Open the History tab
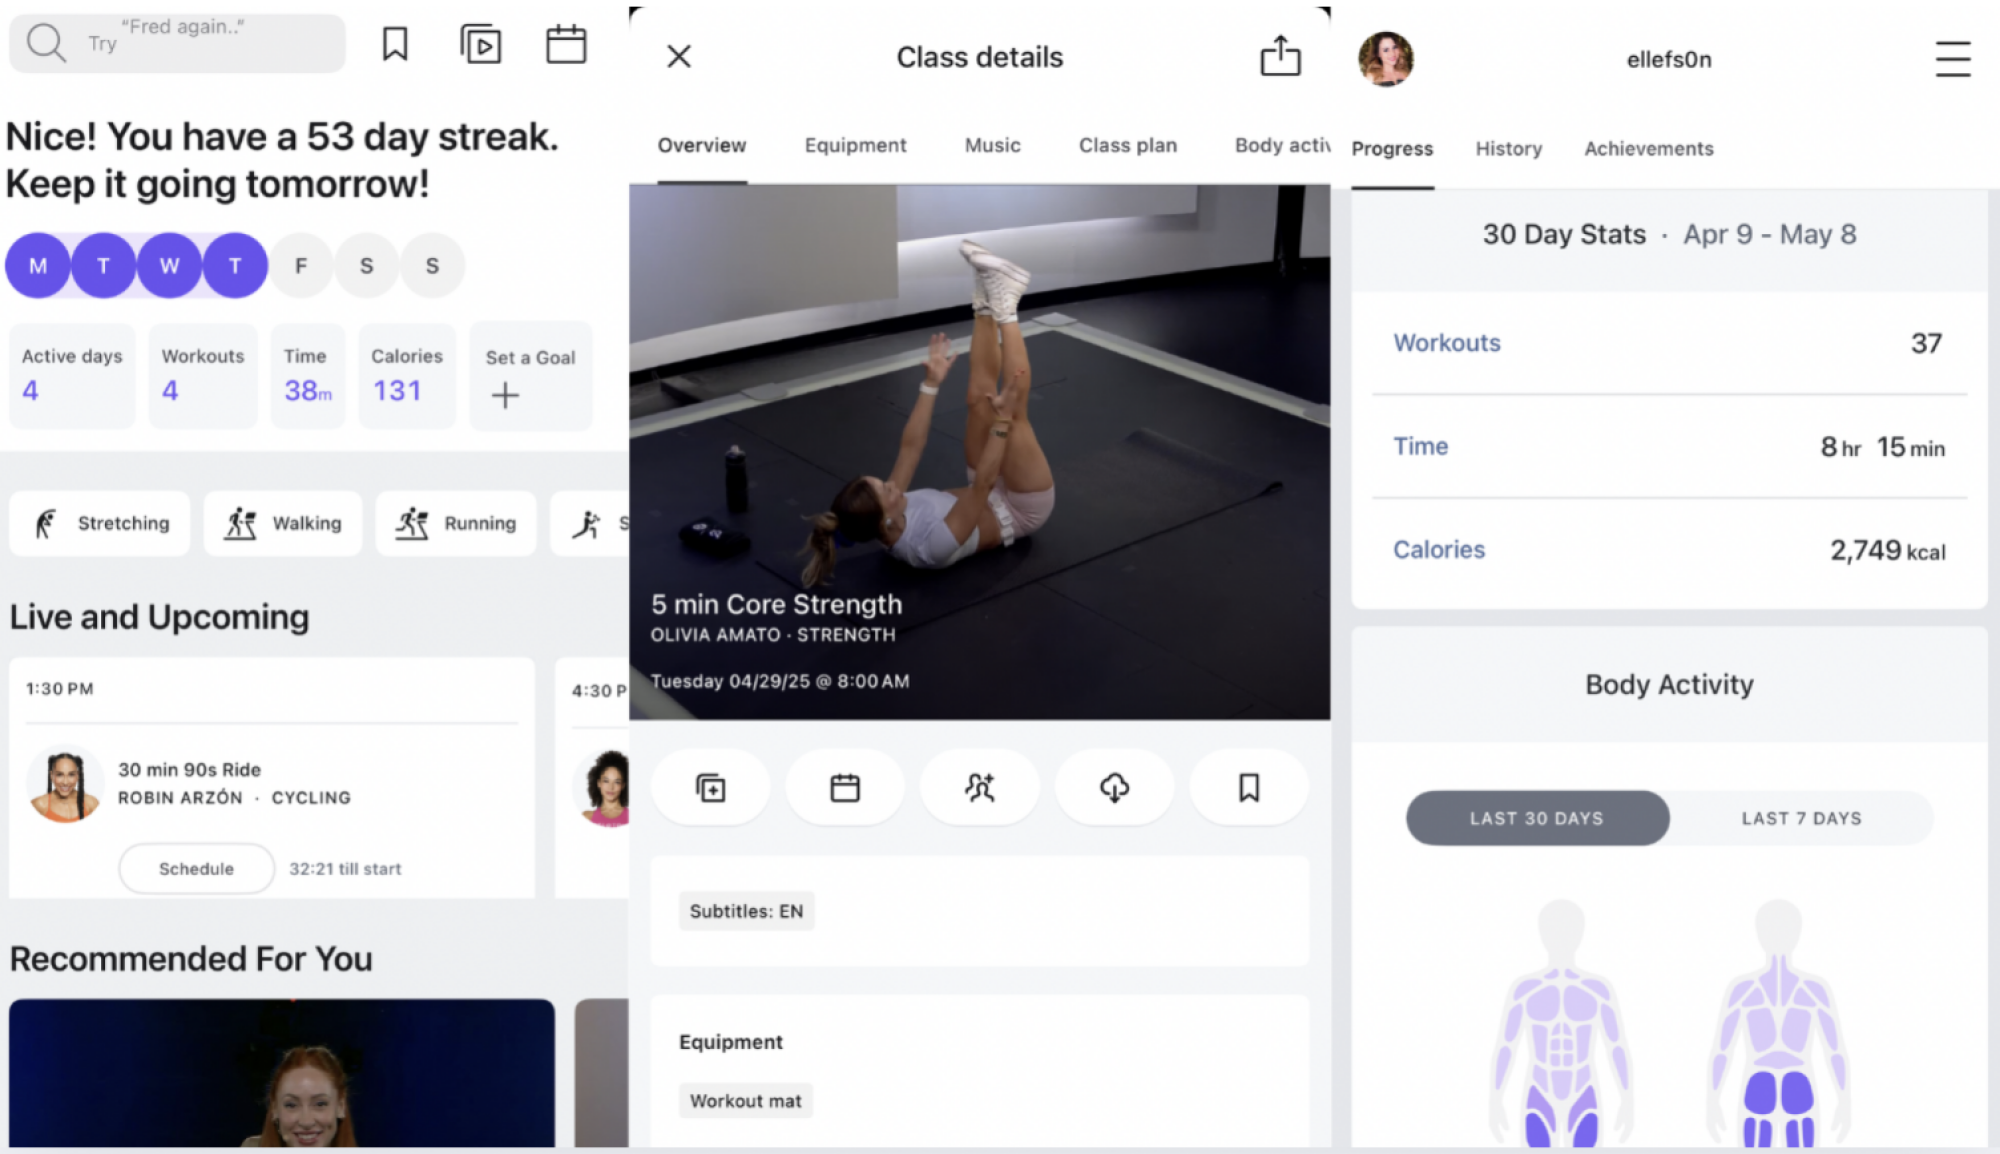This screenshot has width=2000, height=1154. pyautogui.click(x=1508, y=149)
